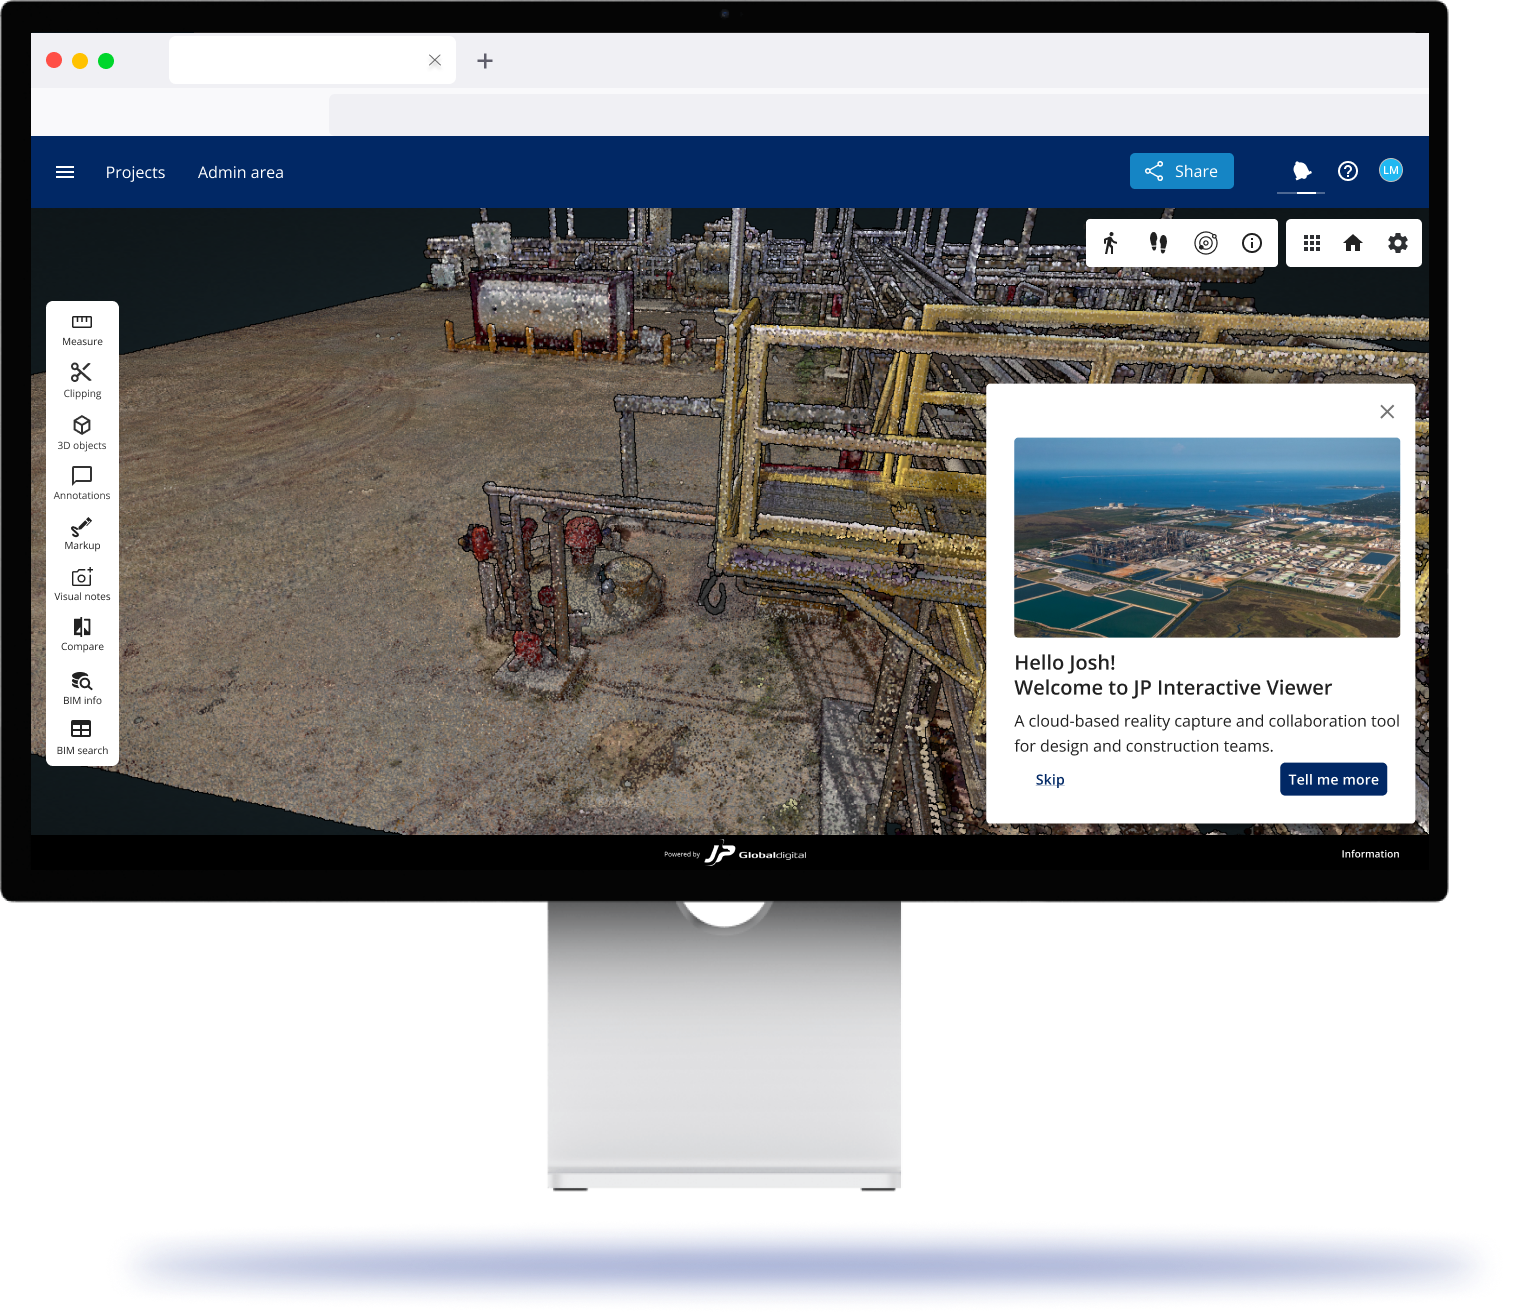Open the hamburger navigation menu

click(x=65, y=172)
